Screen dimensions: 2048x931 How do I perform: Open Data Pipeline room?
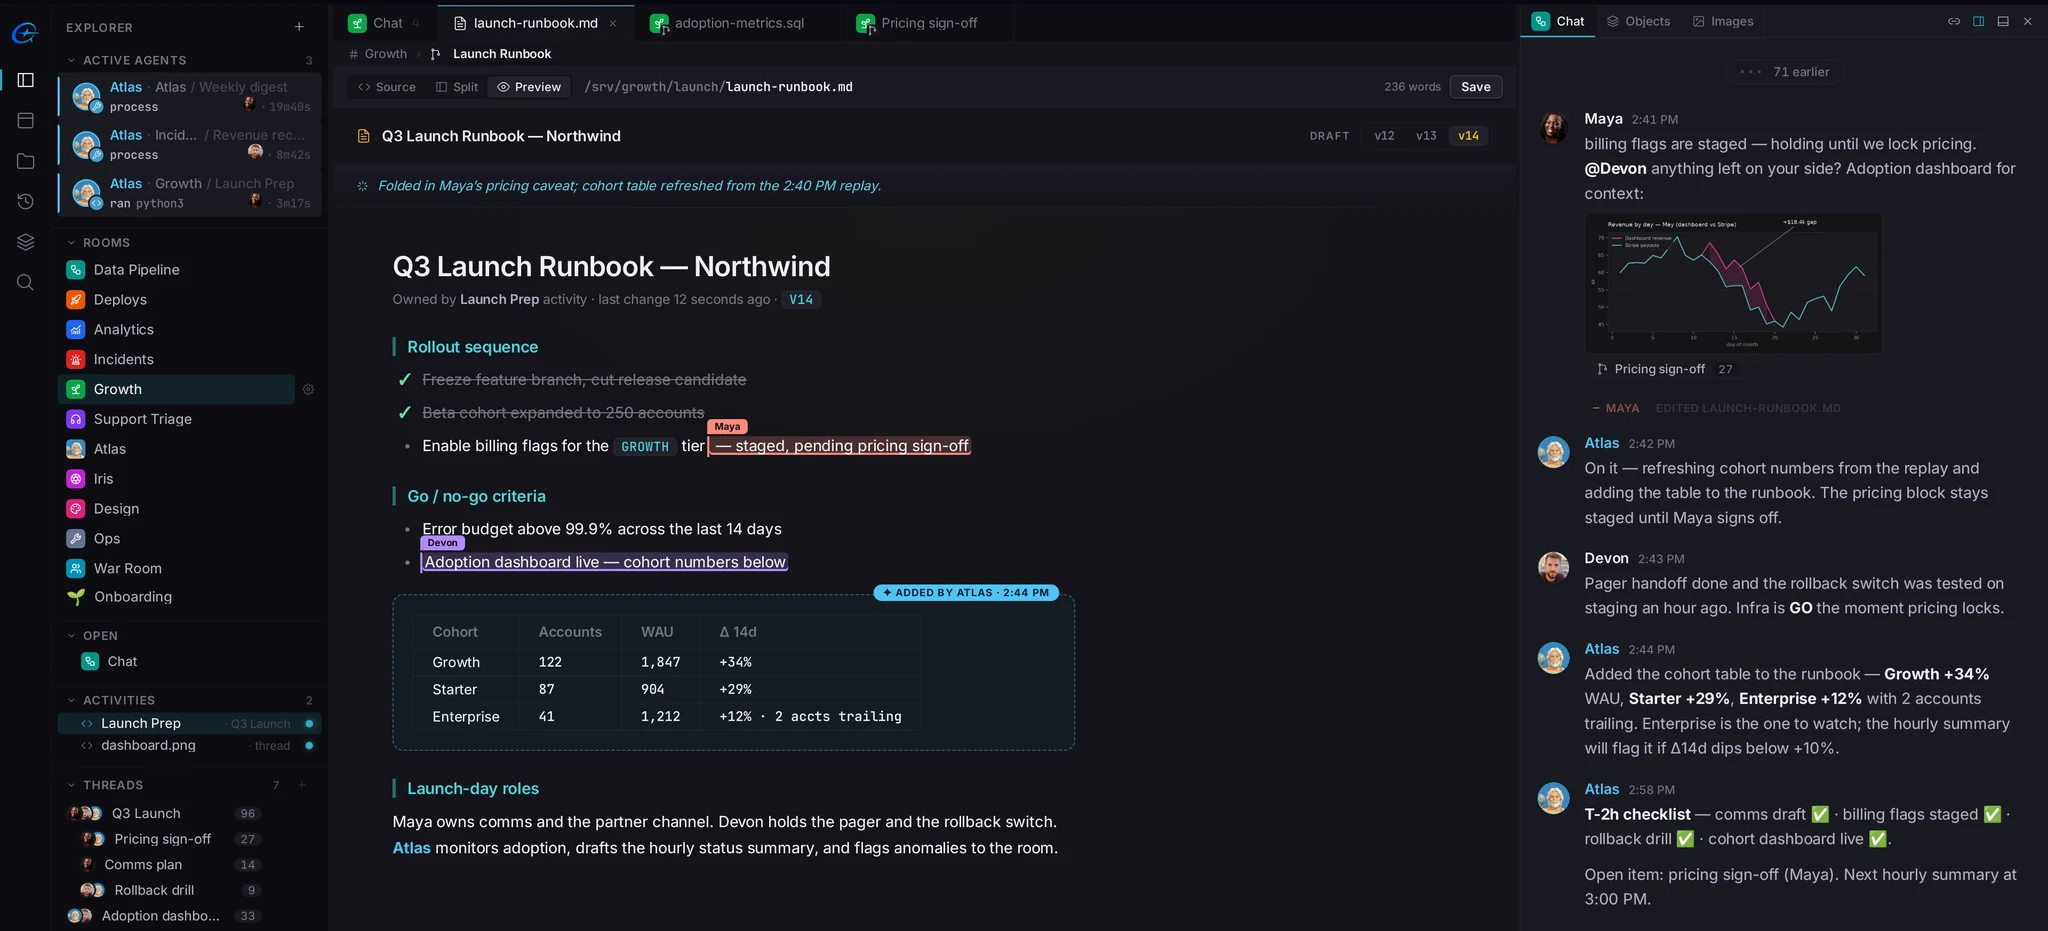[x=176, y=270]
